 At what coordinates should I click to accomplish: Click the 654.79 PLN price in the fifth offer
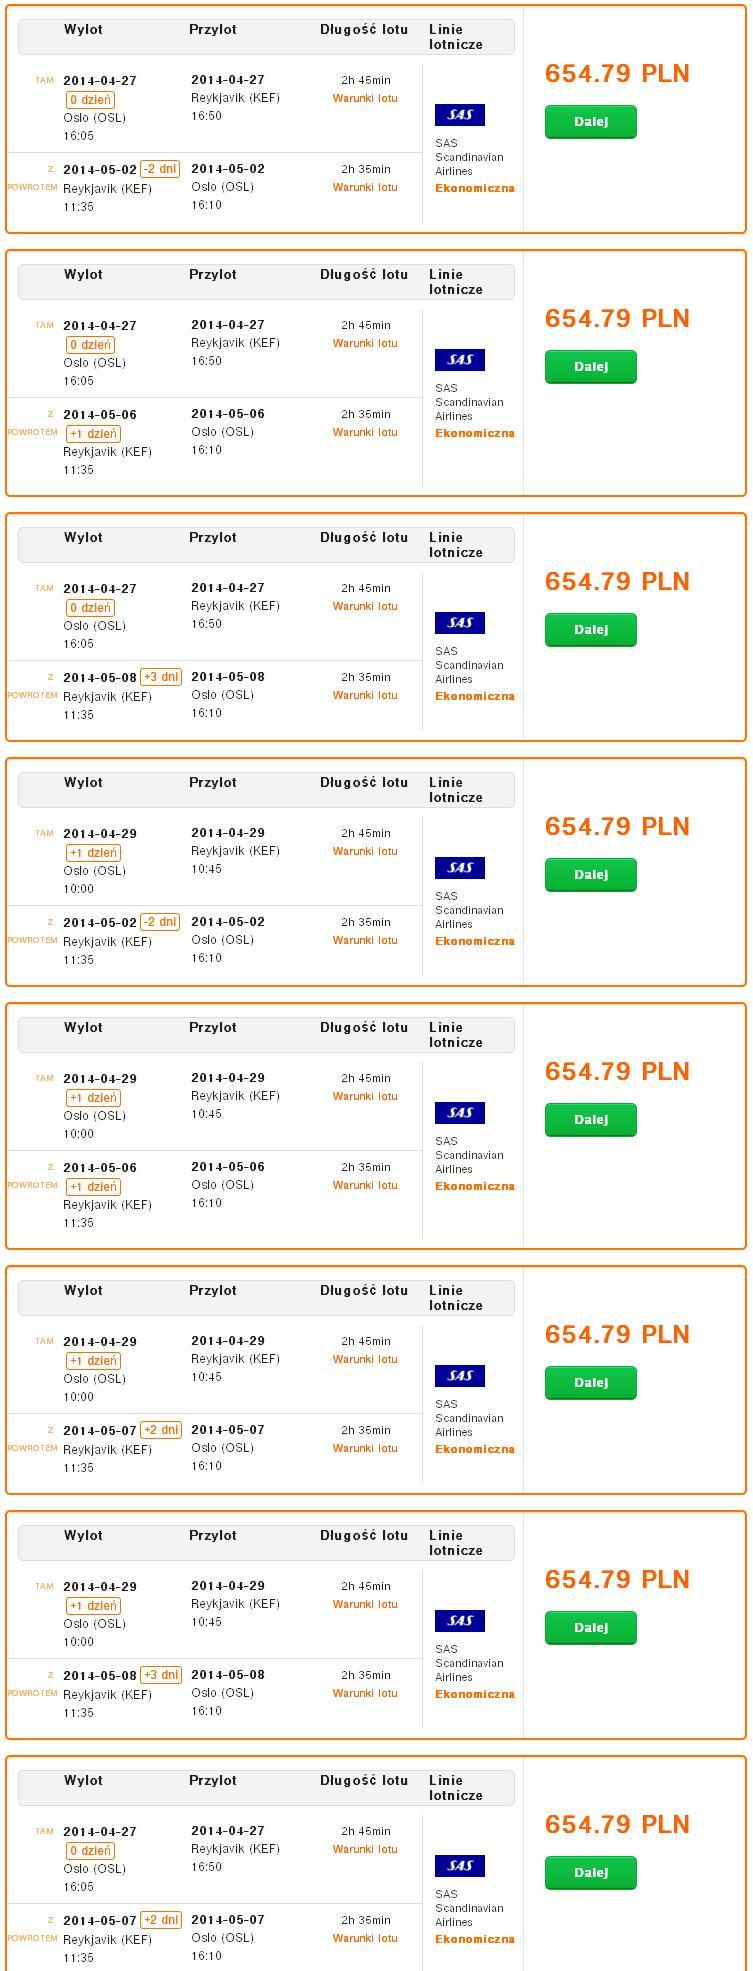[x=617, y=1071]
